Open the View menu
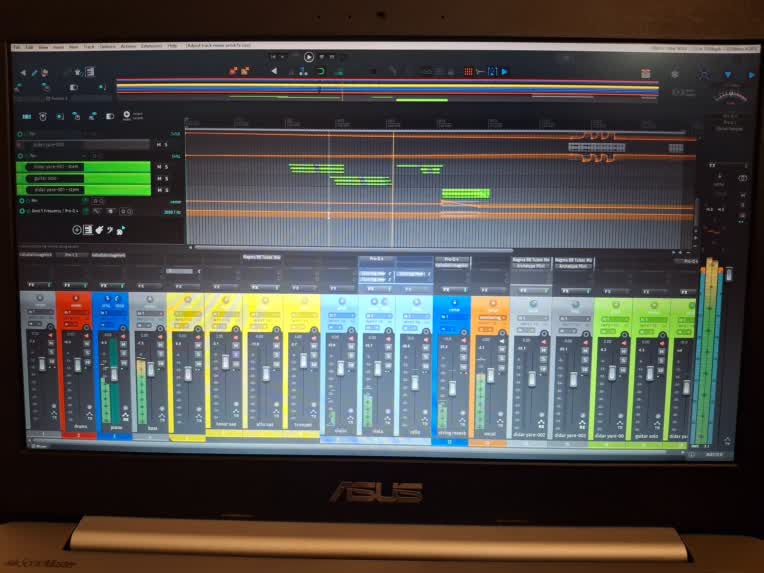Viewport: 764px width, 573px height. point(43,47)
